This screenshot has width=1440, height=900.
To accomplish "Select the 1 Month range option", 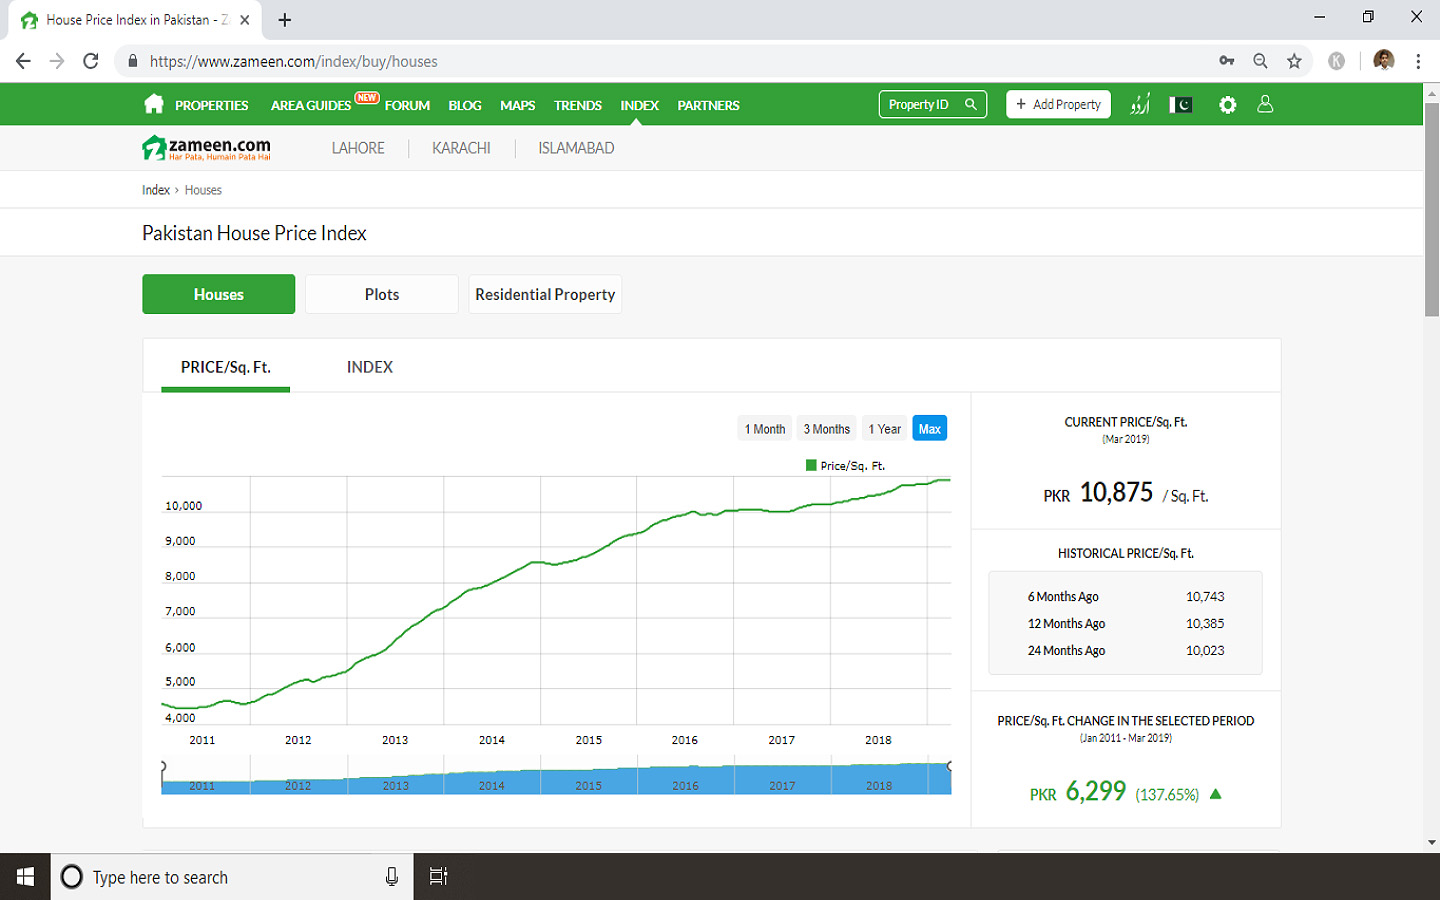I will [765, 429].
